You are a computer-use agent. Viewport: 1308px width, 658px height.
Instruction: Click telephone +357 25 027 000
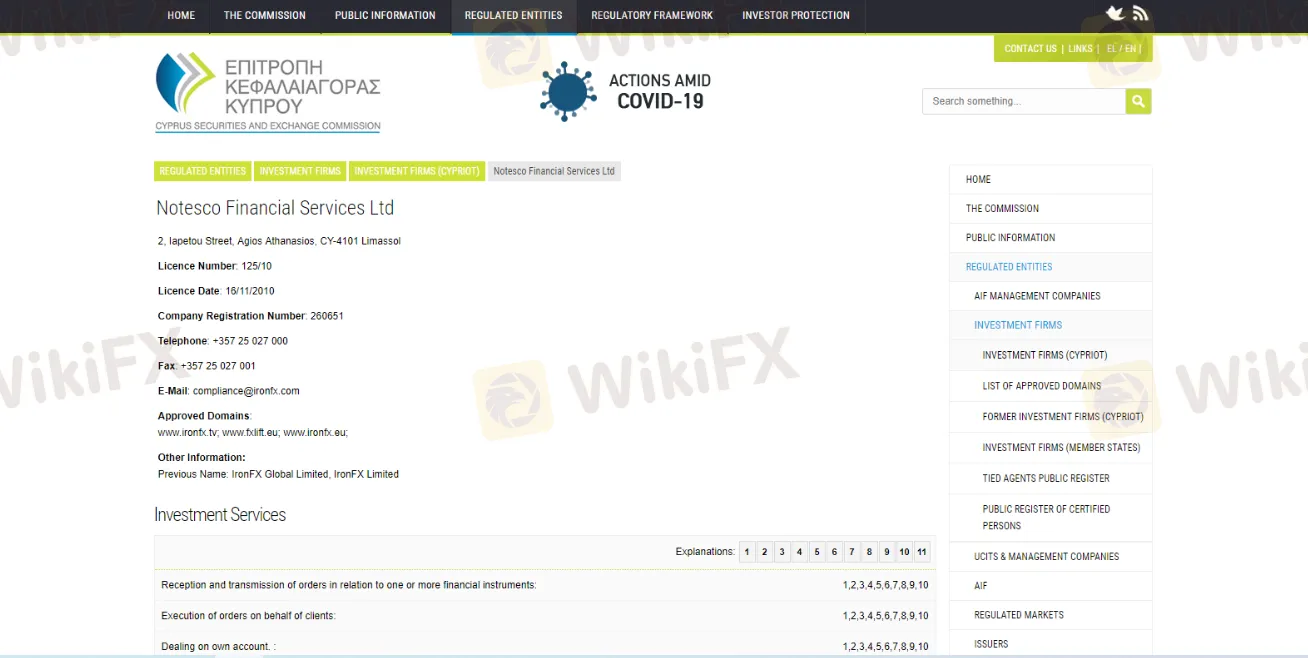pyautogui.click(x=250, y=341)
